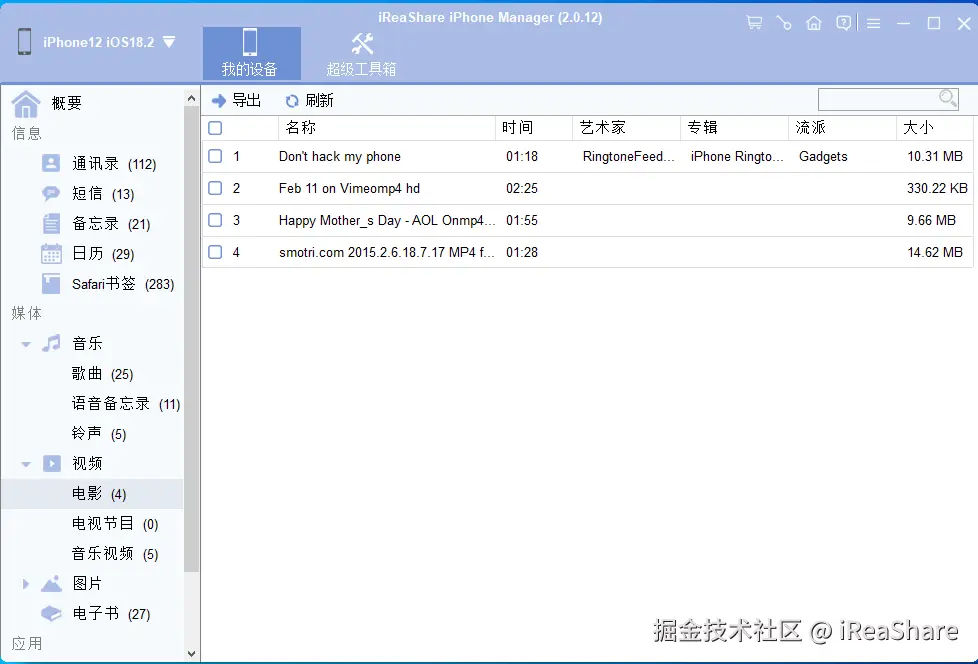978x664 pixels.
Task: Open 日历 (29) calendar list
Action: coord(103,253)
